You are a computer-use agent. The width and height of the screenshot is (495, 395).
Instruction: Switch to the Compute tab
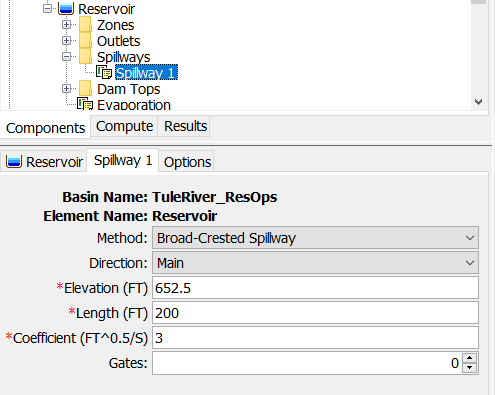124,126
